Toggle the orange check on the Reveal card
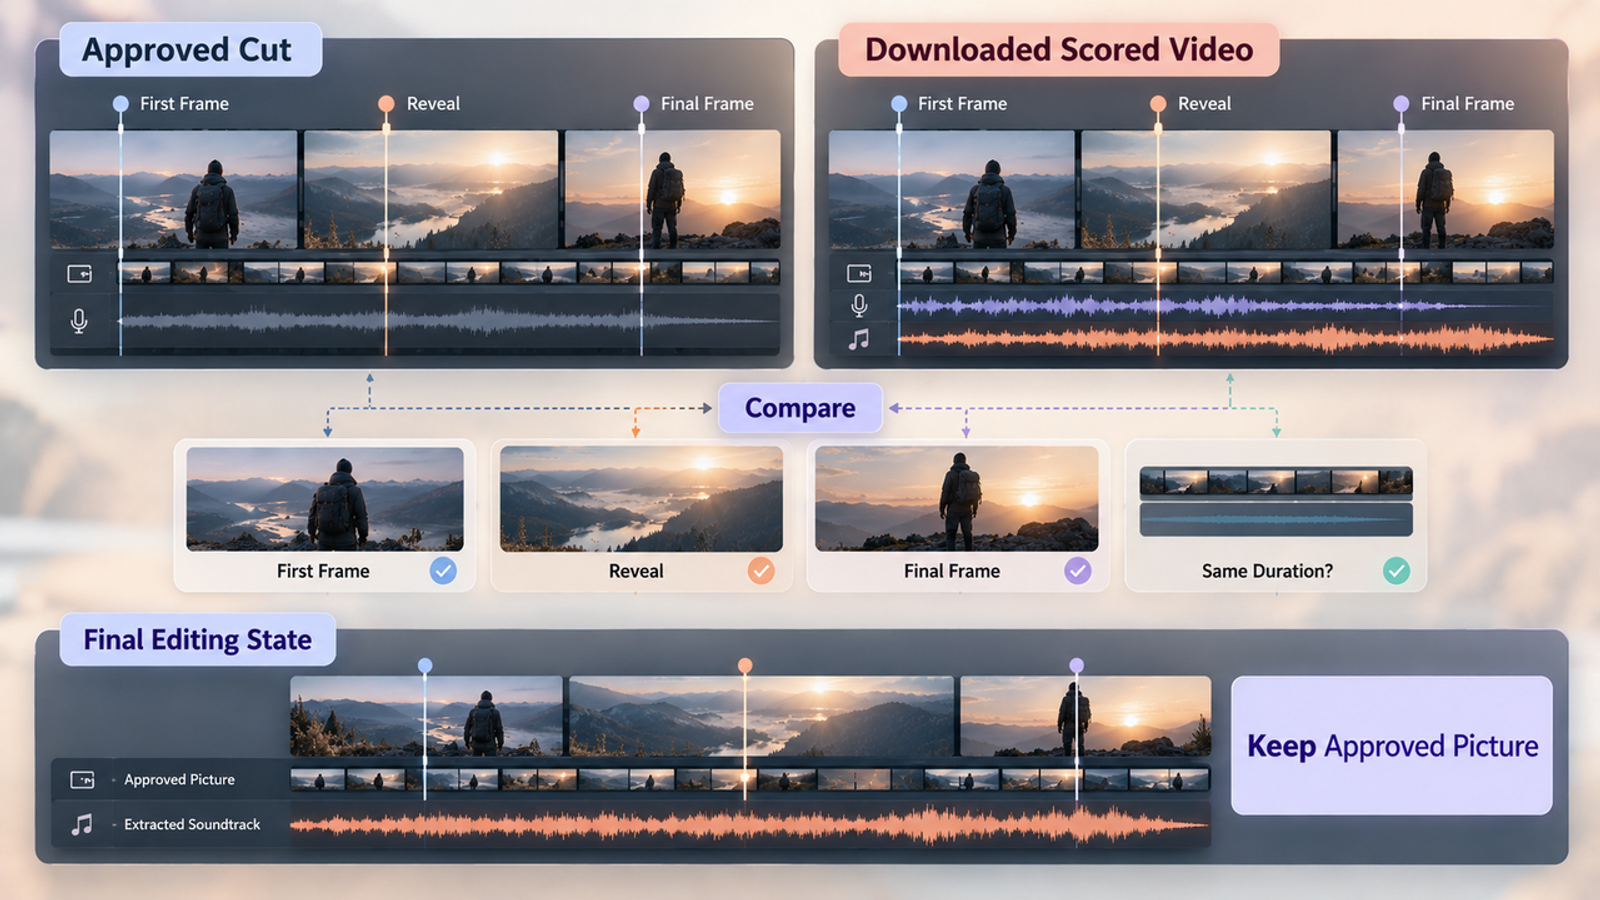This screenshot has width=1600, height=900. [761, 570]
